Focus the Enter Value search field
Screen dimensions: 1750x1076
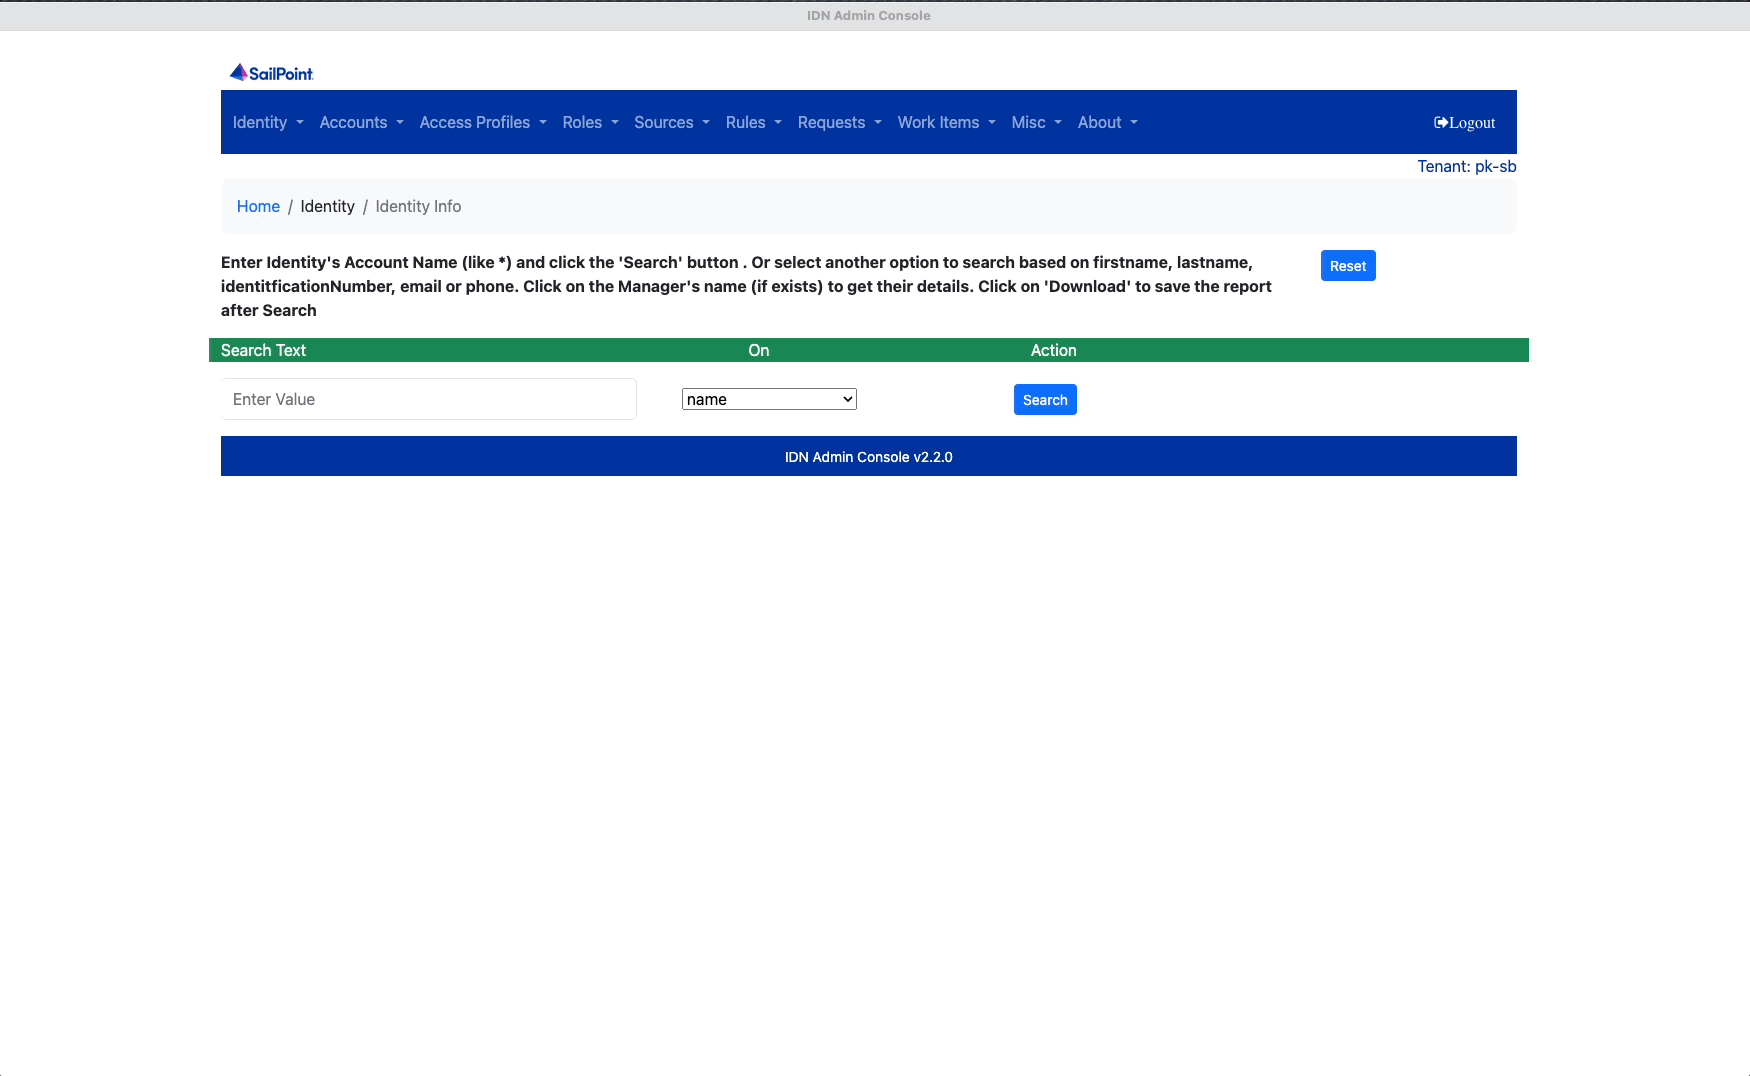(x=428, y=399)
